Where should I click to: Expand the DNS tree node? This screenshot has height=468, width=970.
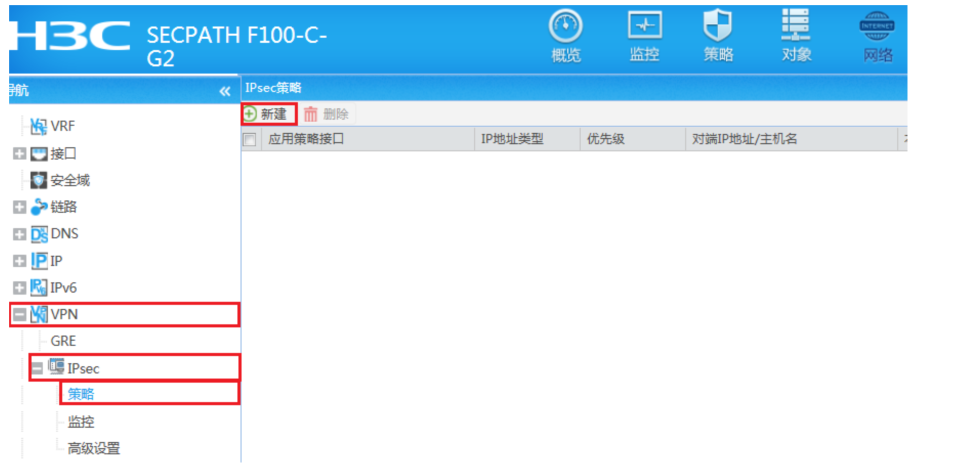[20, 234]
